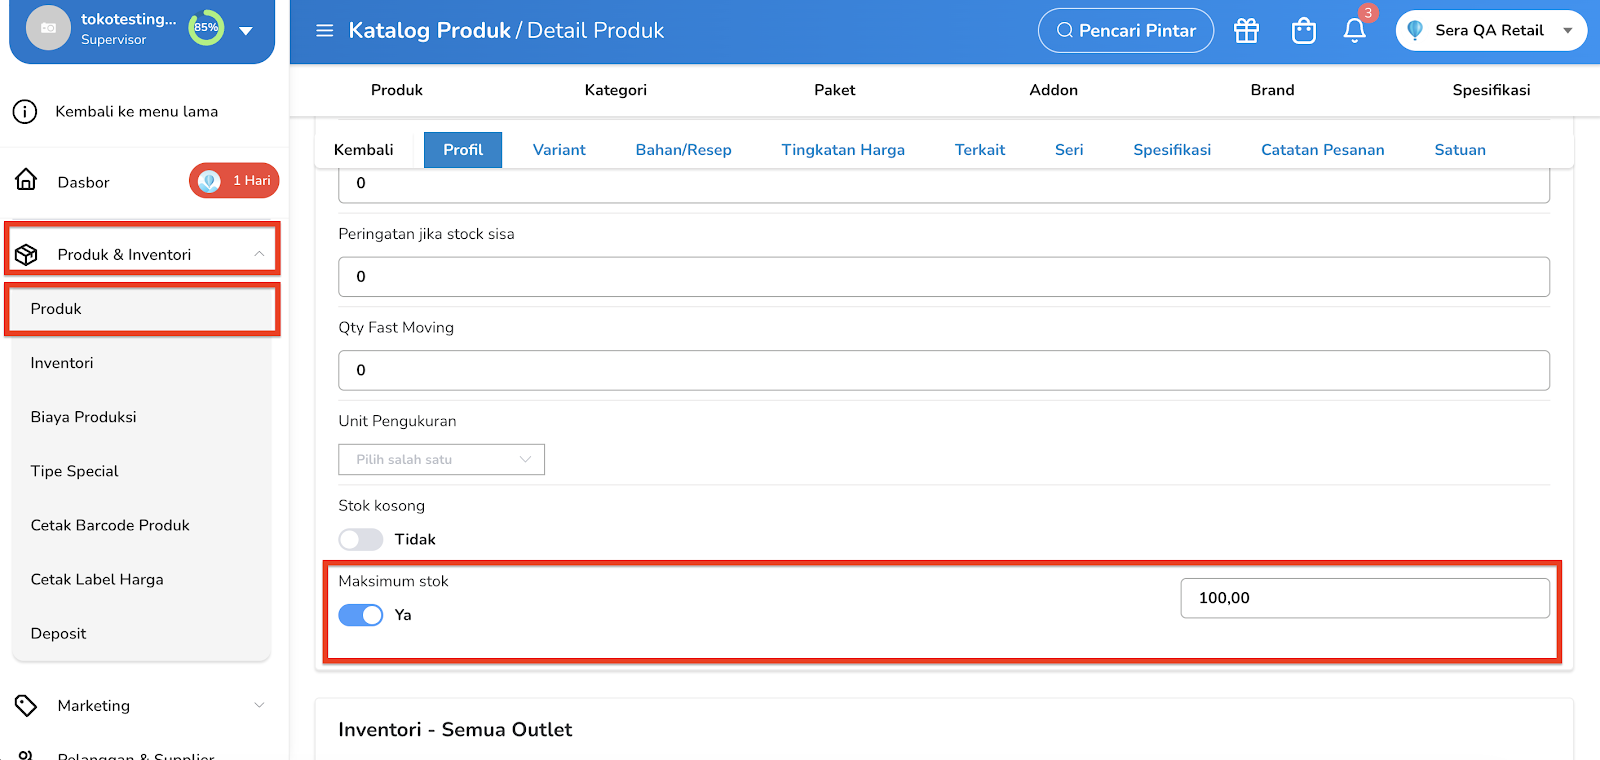
Task: Open the Seri tab
Action: [x=1069, y=150]
